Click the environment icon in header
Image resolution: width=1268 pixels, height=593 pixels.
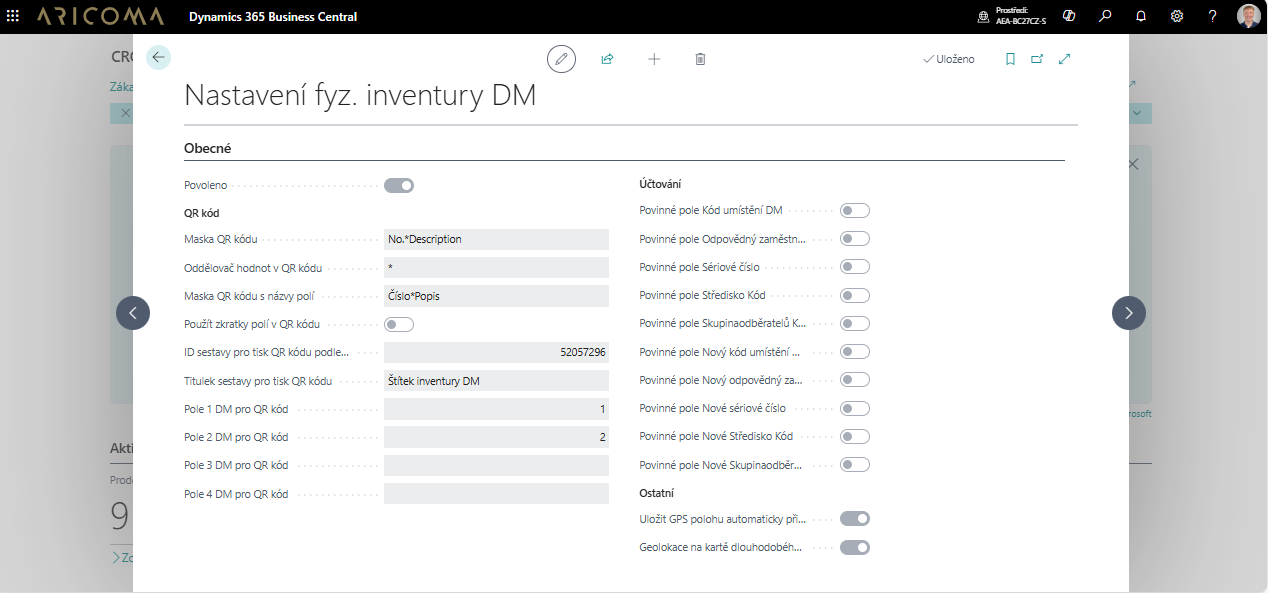[984, 16]
